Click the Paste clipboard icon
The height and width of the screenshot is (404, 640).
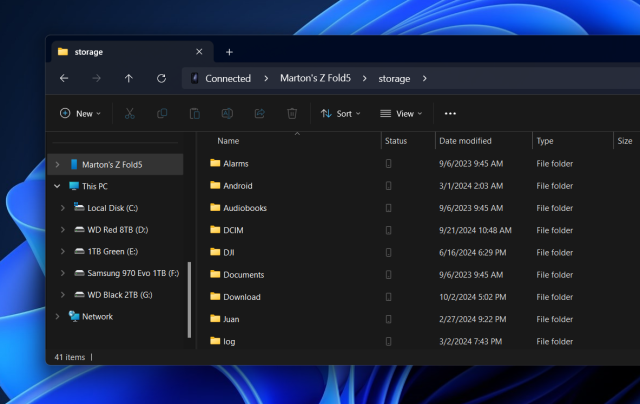pos(195,114)
